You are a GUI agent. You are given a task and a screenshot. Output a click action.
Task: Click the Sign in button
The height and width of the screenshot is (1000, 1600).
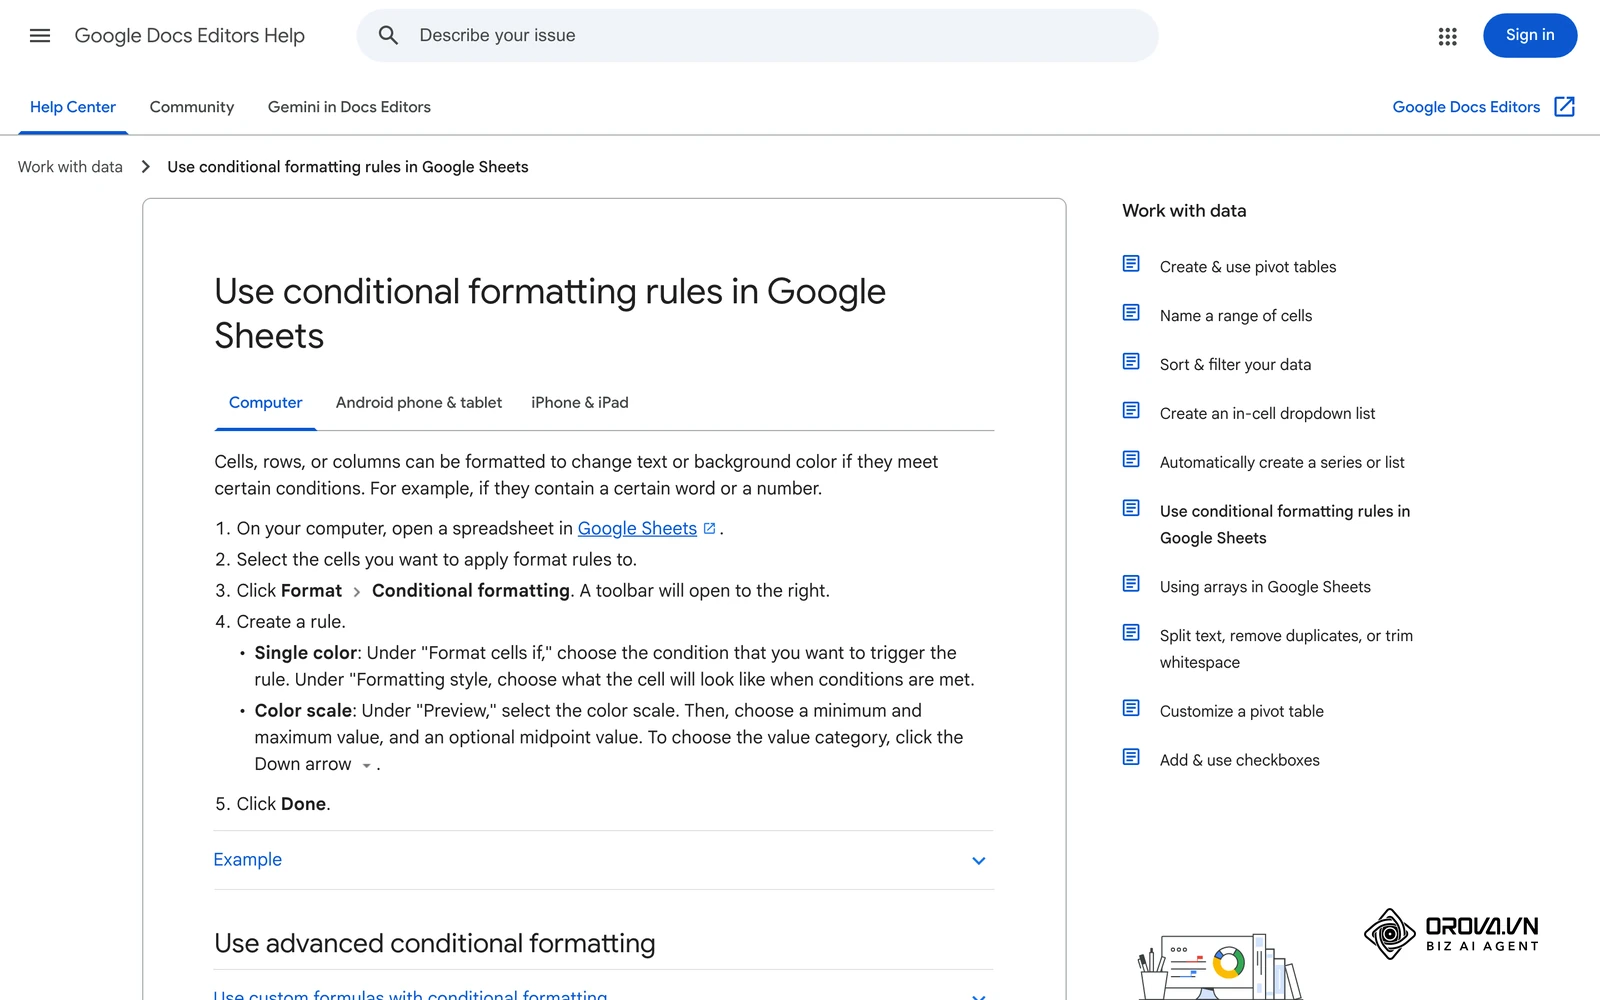point(1530,36)
